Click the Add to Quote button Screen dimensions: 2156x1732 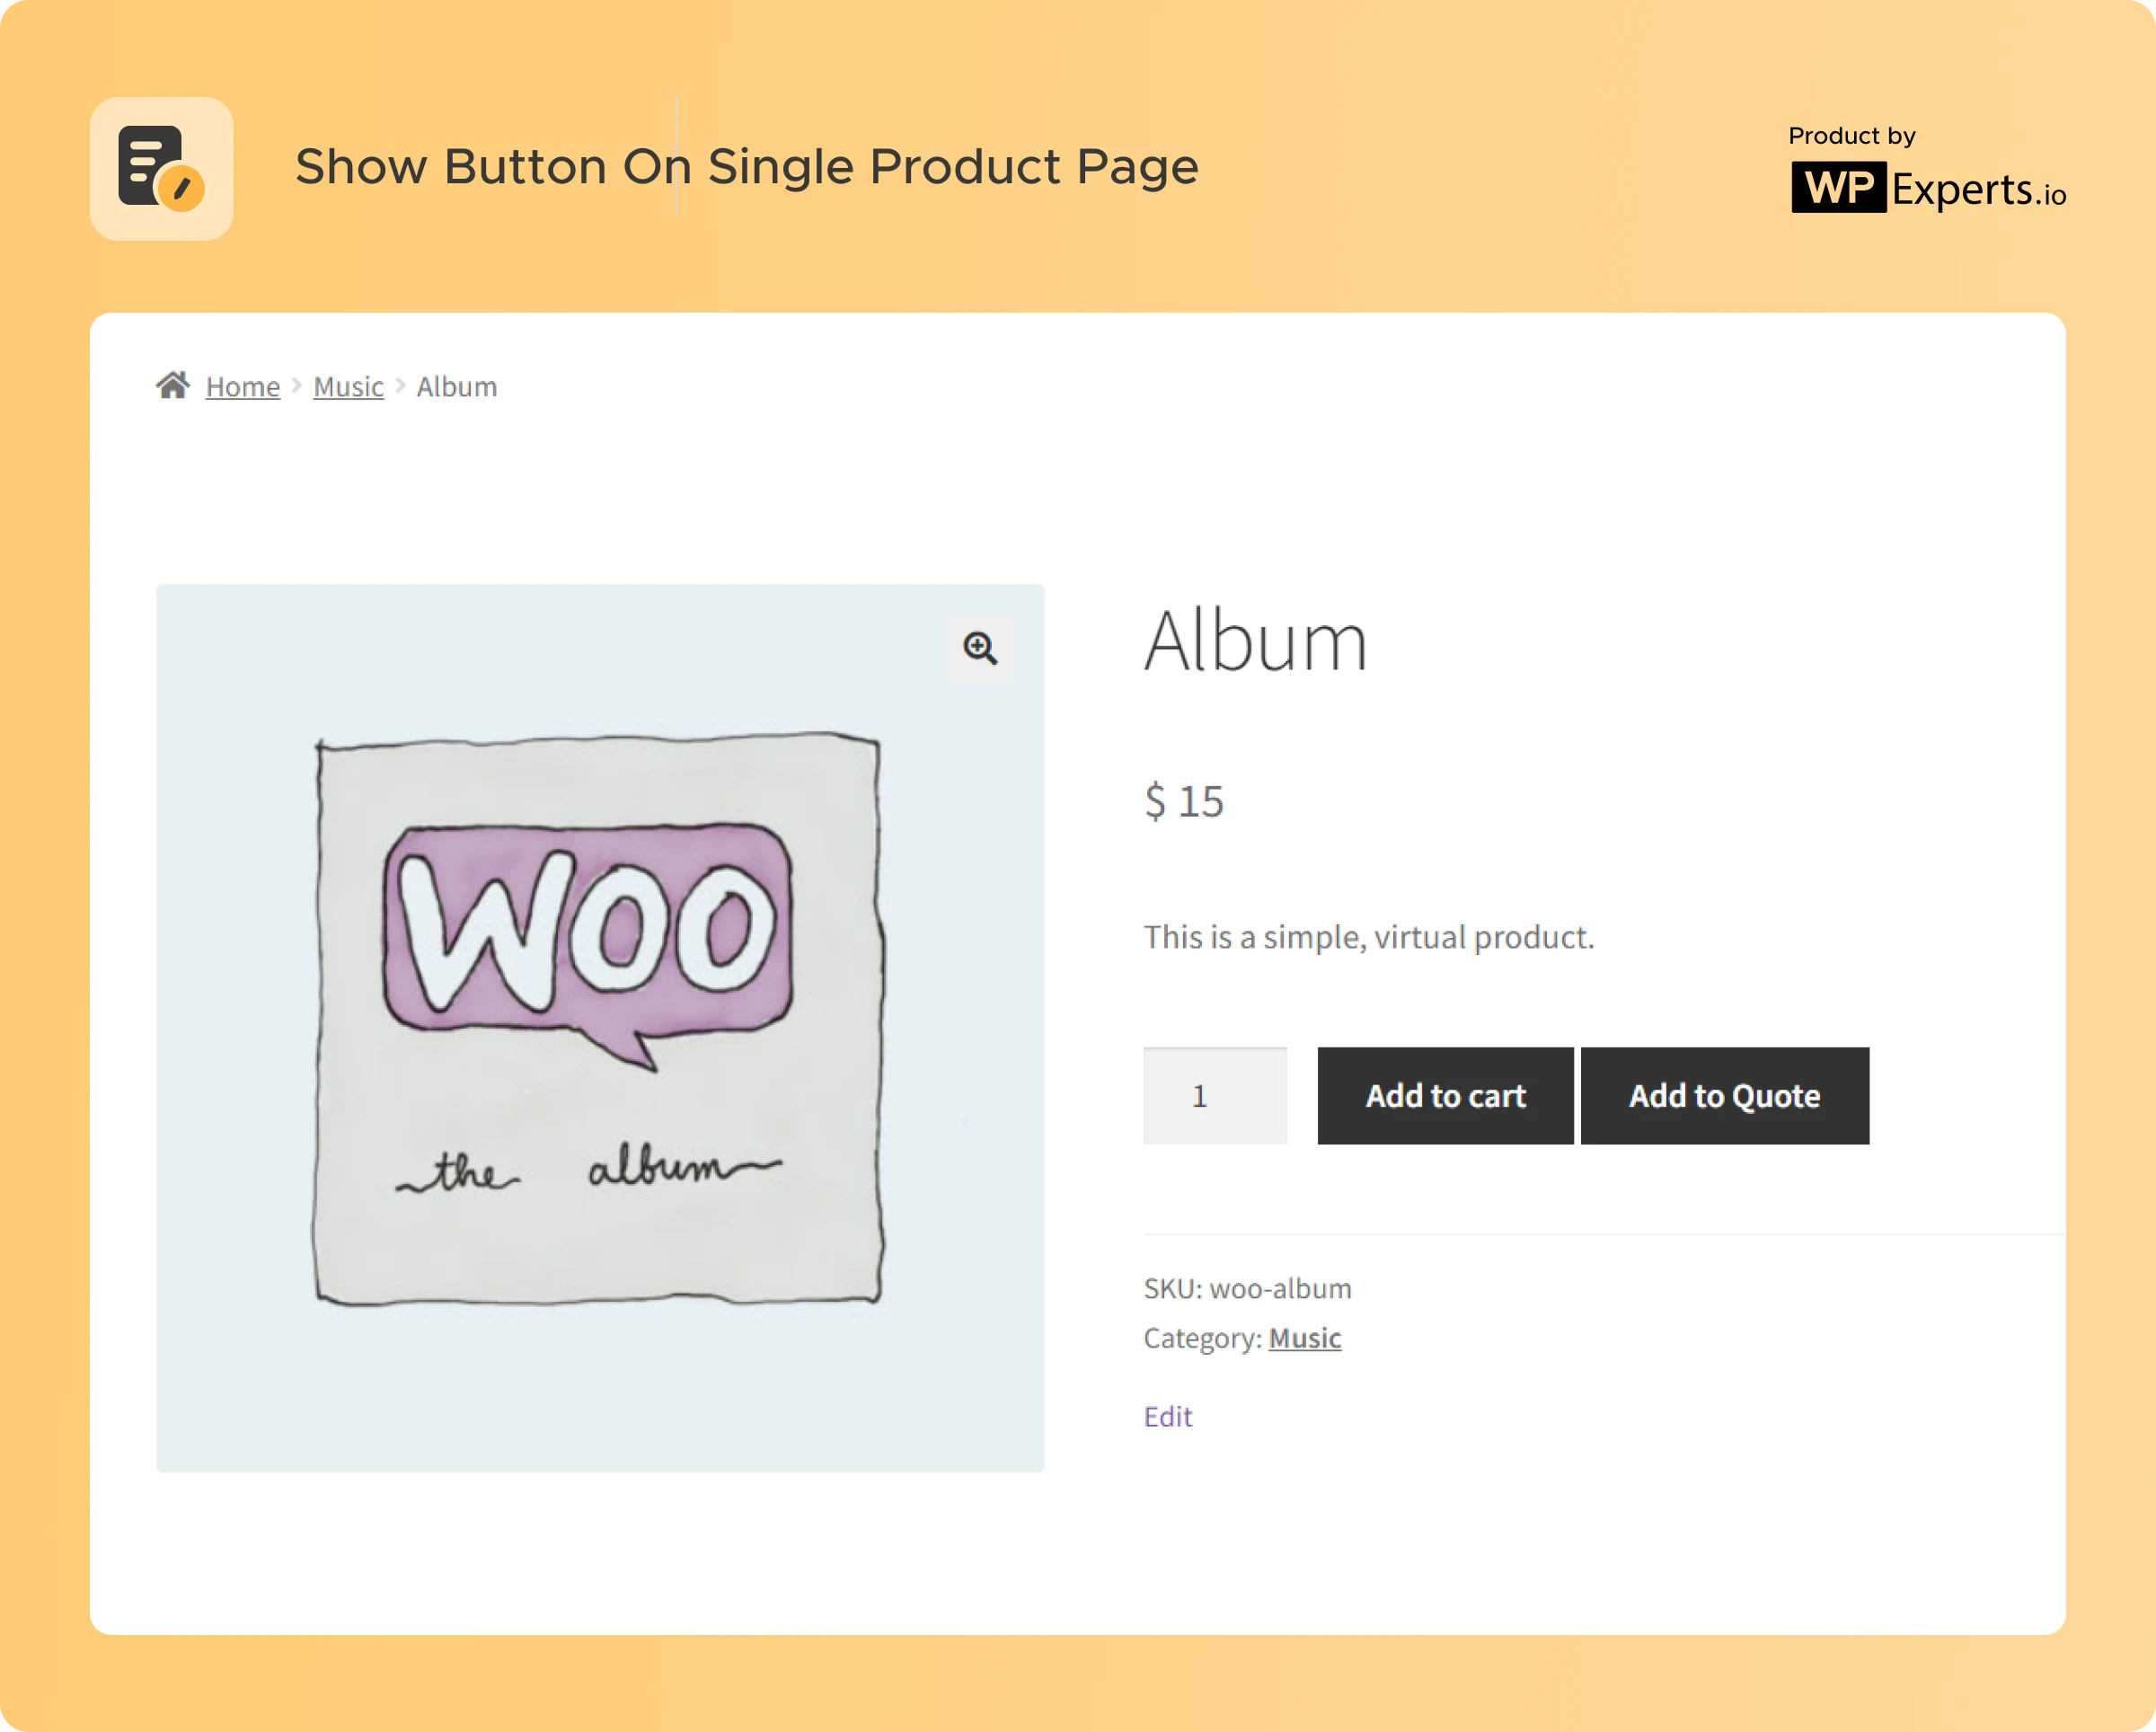tap(1725, 1096)
